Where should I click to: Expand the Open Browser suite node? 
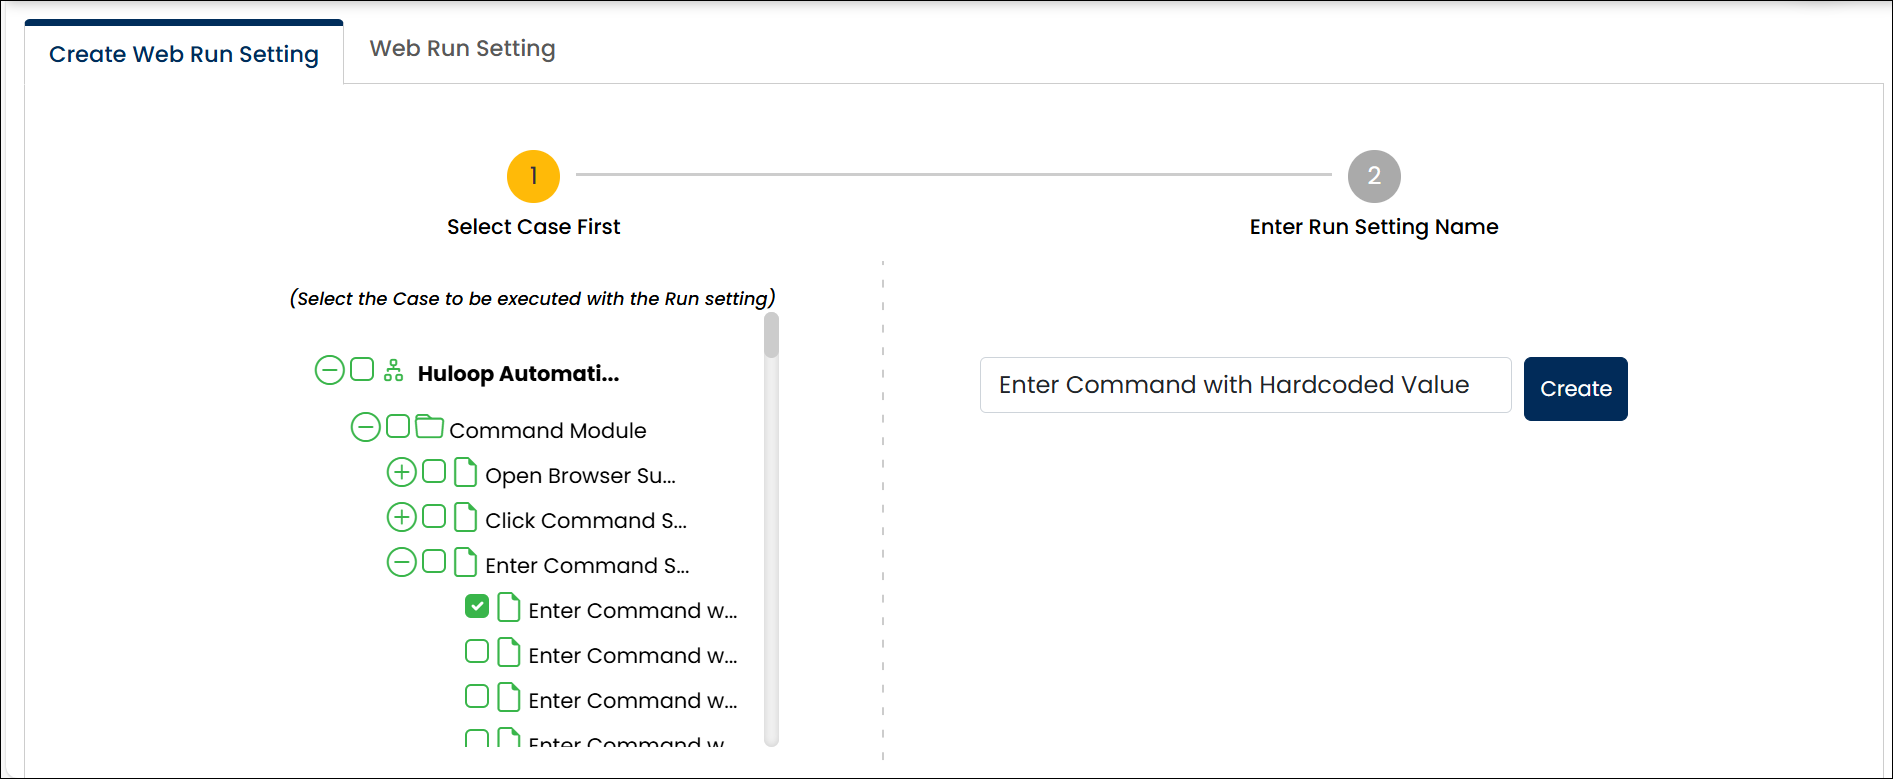click(401, 472)
